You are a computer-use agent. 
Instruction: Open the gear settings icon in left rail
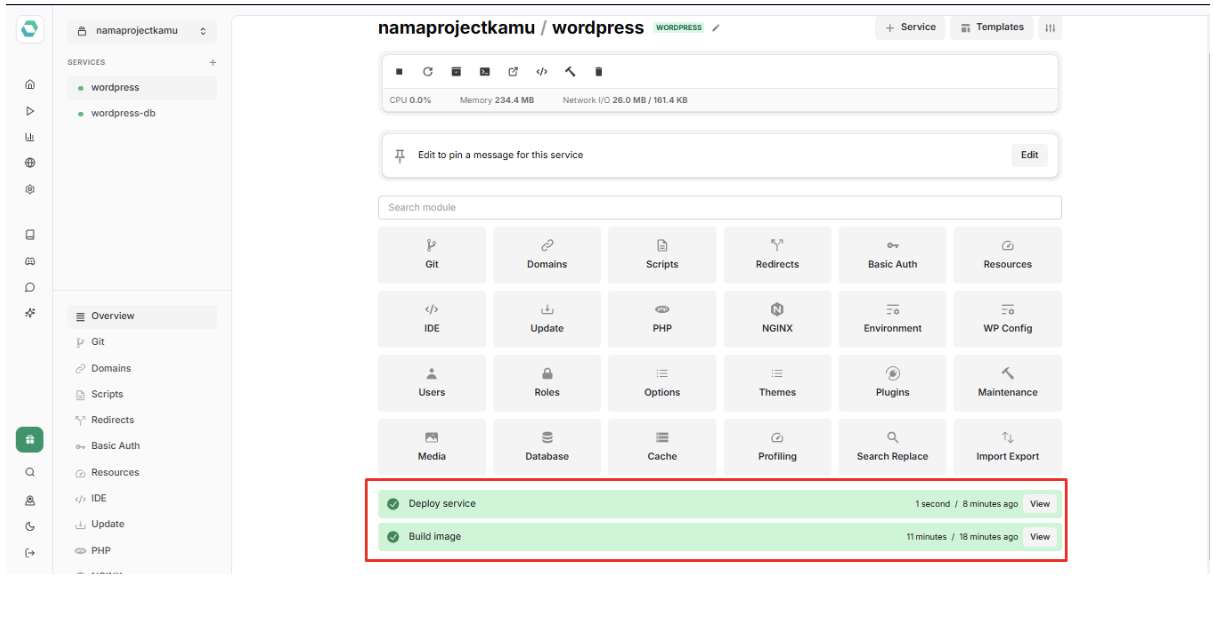pyautogui.click(x=30, y=189)
